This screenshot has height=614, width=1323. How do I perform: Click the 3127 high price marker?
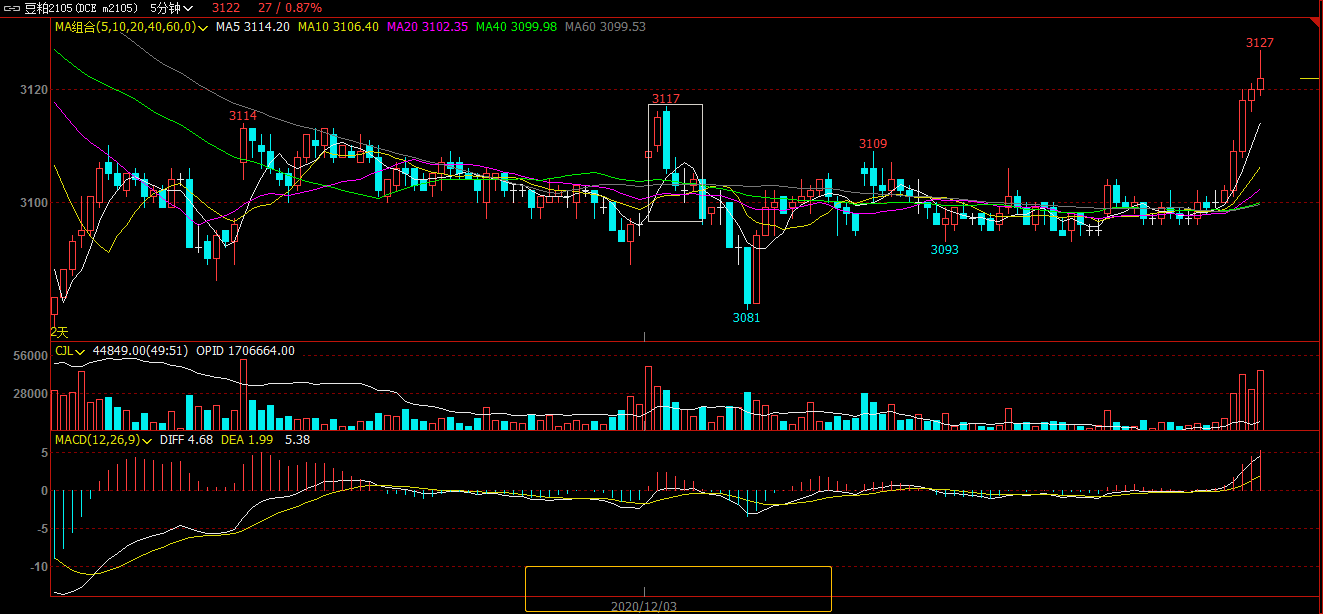pyautogui.click(x=1259, y=43)
